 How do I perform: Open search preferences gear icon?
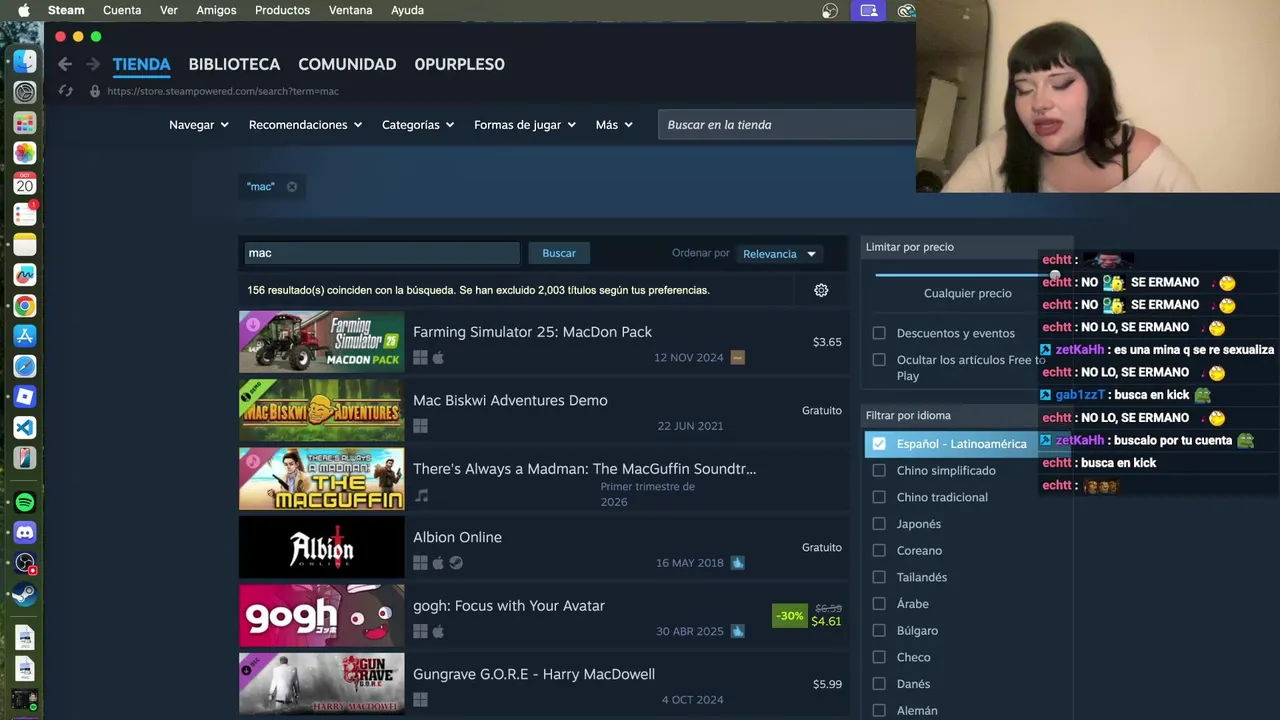821,290
